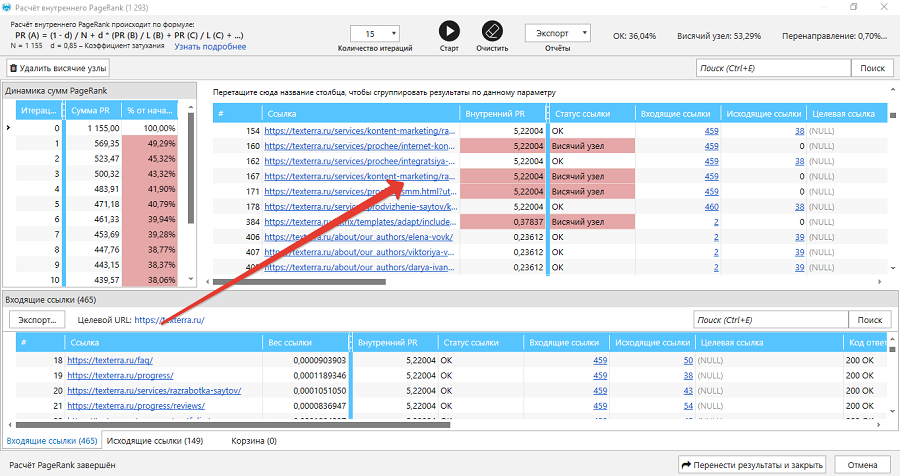
Task: Click the upper Поиск button
Action: pyautogui.click(x=872, y=68)
